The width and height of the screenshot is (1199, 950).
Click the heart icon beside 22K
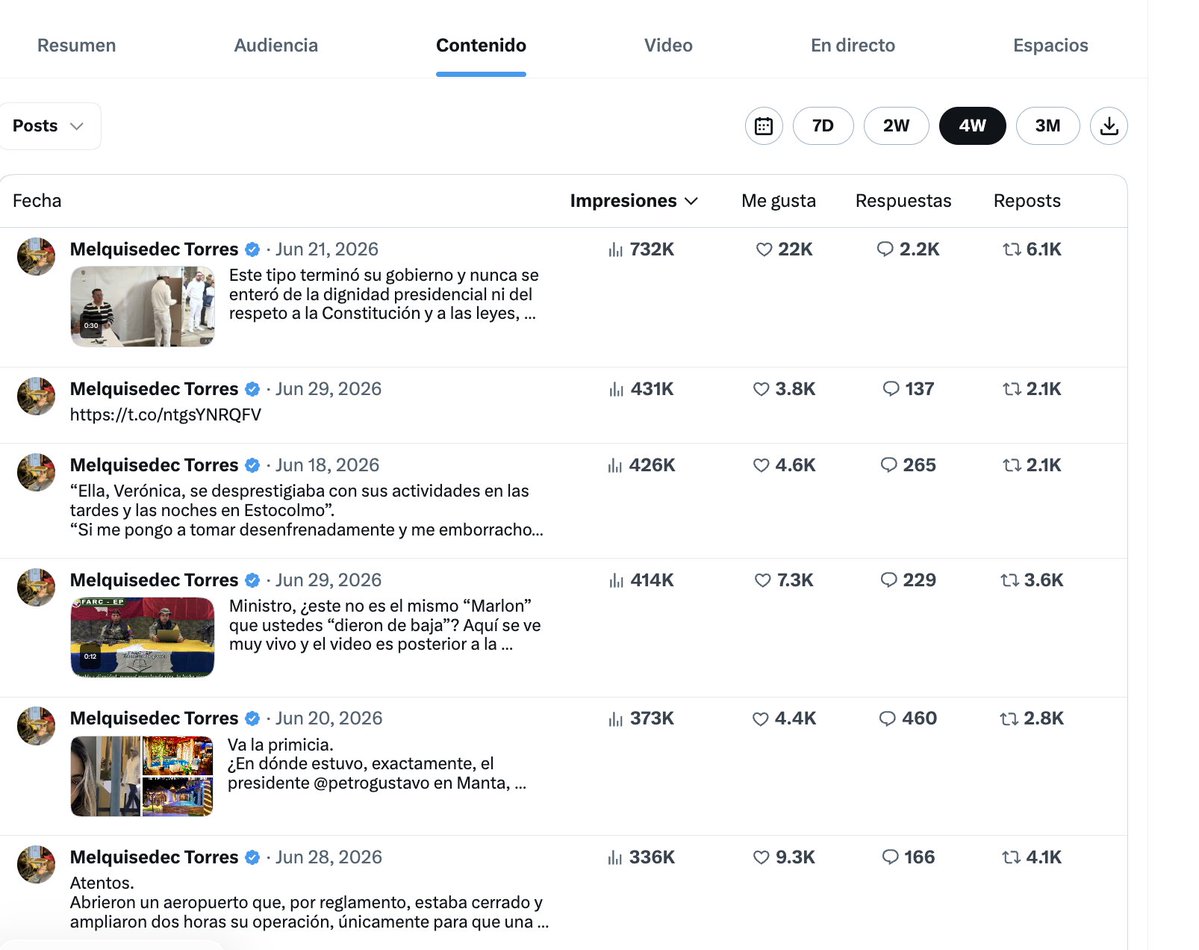[x=763, y=249]
